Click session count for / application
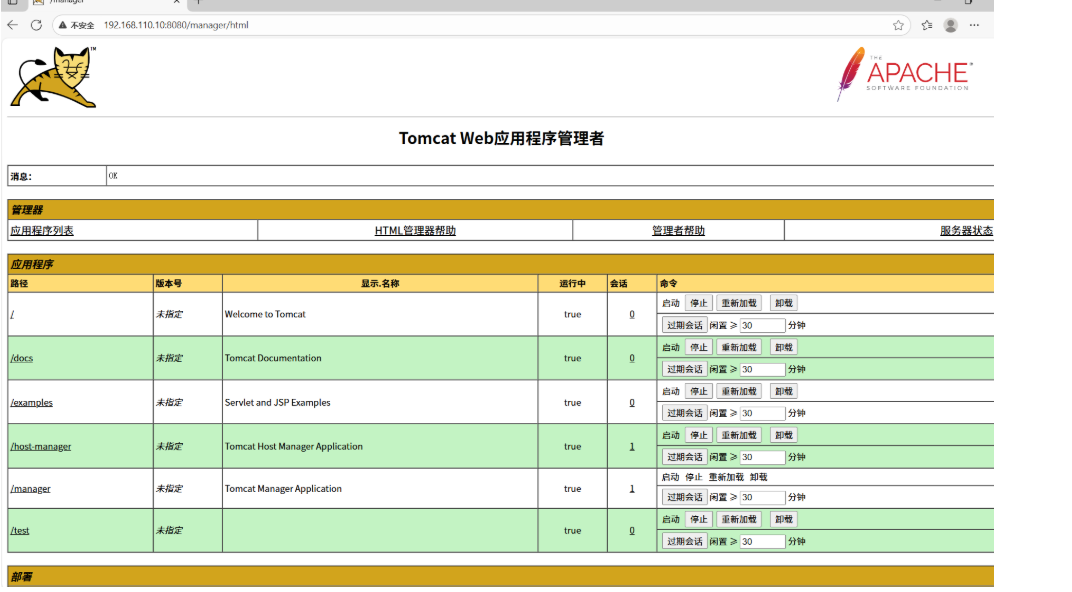The width and height of the screenshot is (1072, 592). pyautogui.click(x=632, y=314)
